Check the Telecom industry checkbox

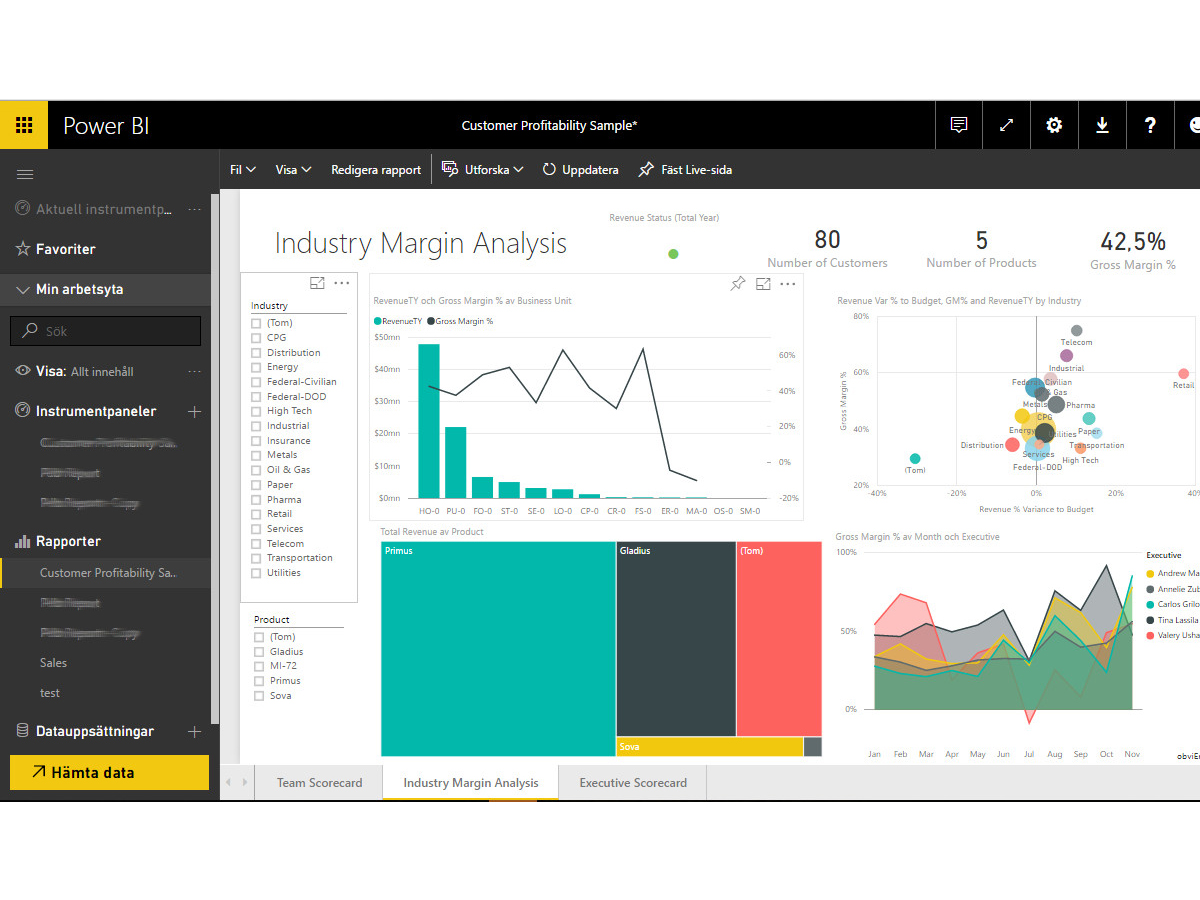coord(257,544)
